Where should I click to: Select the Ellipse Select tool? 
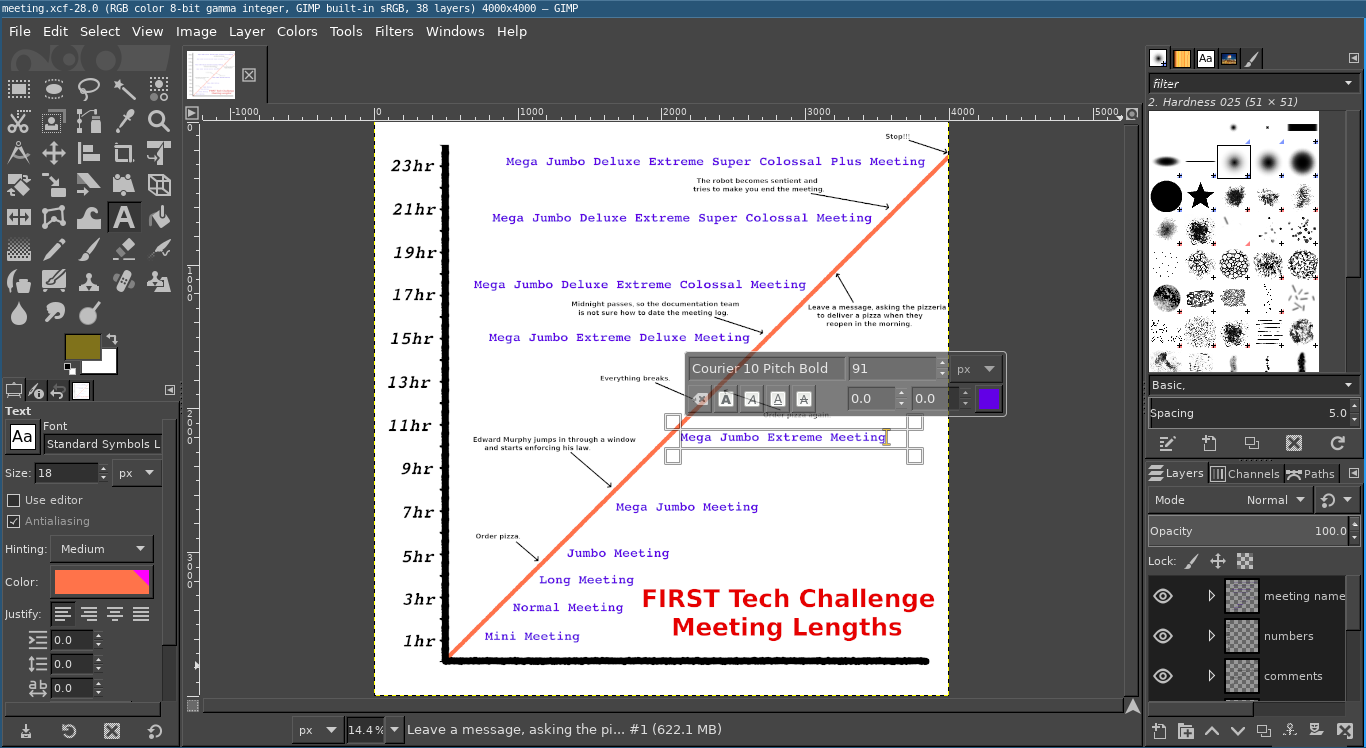pos(54,89)
